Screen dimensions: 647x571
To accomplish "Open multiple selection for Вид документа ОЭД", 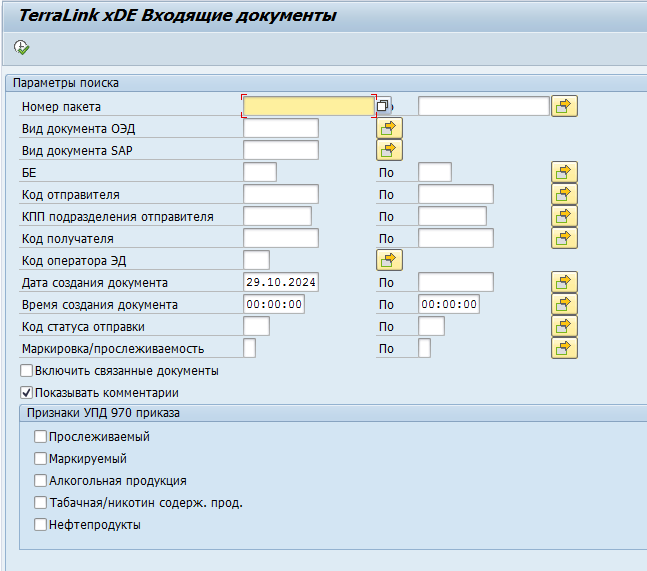I will coord(388,128).
